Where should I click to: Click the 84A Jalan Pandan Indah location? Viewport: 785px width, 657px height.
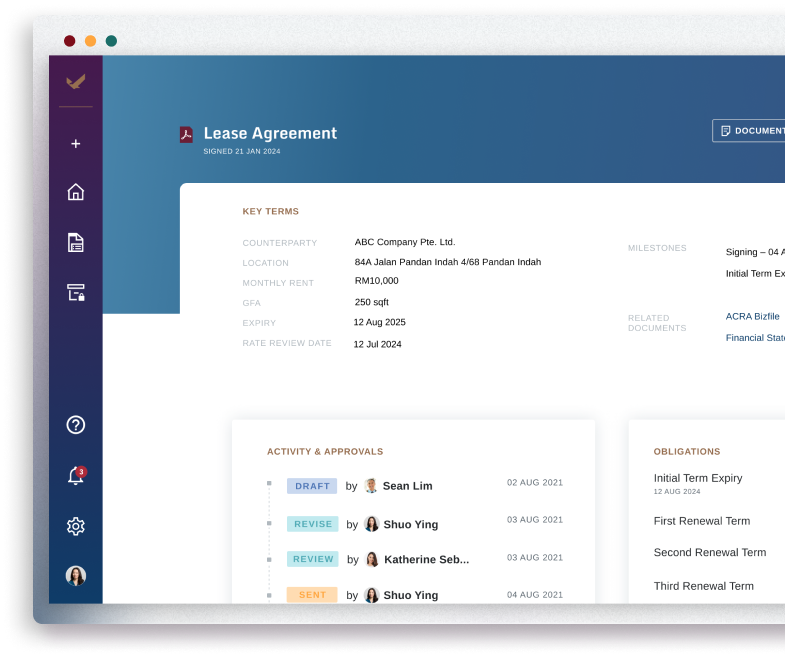[448, 262]
